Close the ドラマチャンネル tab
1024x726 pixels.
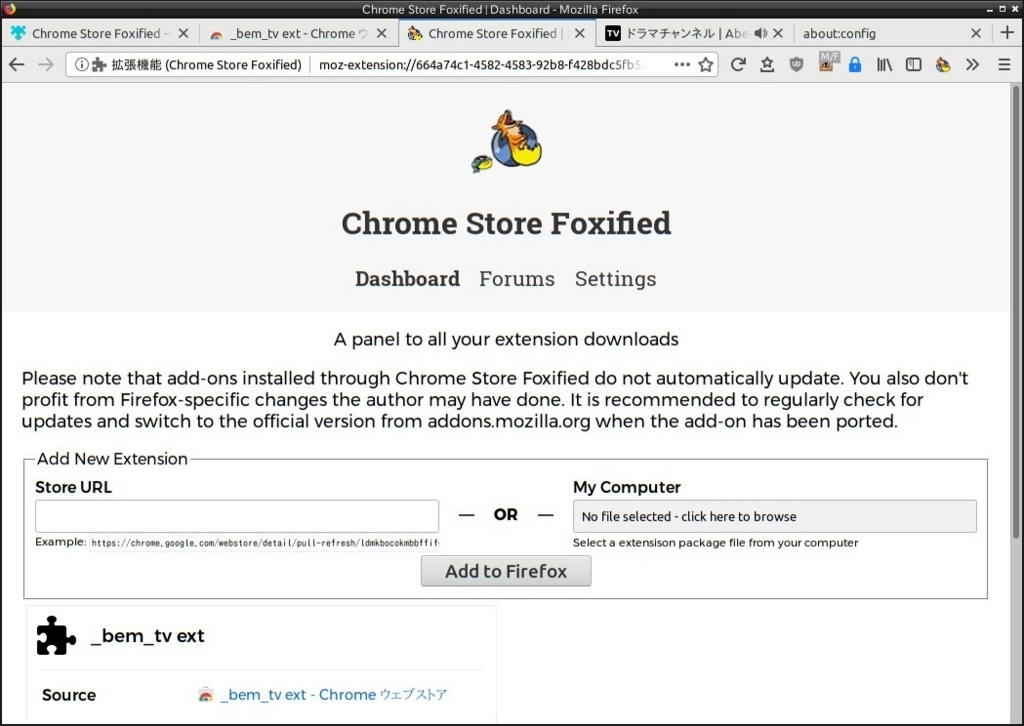pyautogui.click(x=778, y=33)
